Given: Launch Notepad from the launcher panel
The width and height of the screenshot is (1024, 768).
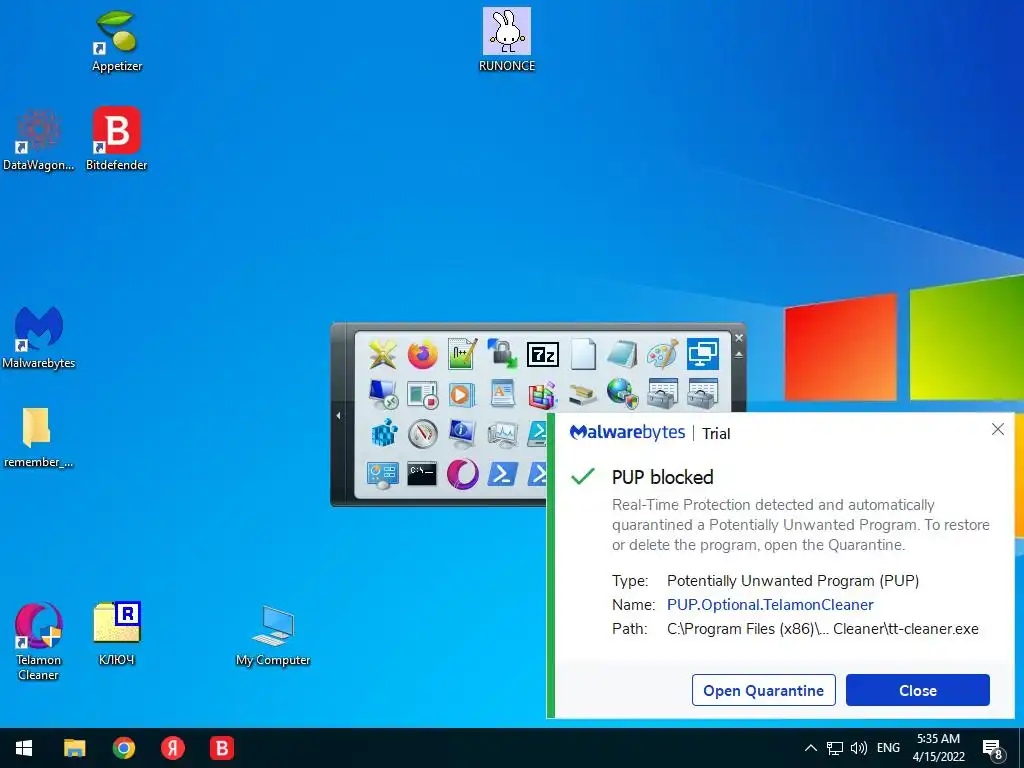Looking at the screenshot, I should [x=622, y=355].
